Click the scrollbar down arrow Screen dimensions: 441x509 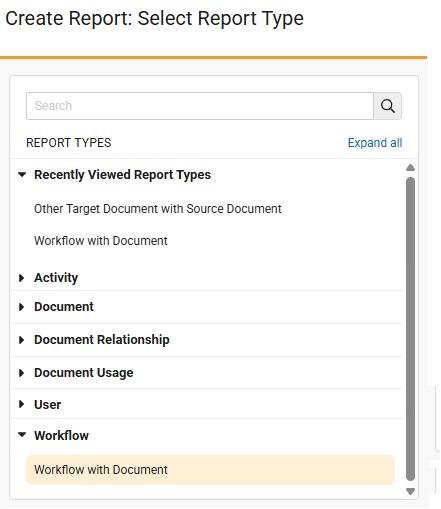(x=411, y=491)
